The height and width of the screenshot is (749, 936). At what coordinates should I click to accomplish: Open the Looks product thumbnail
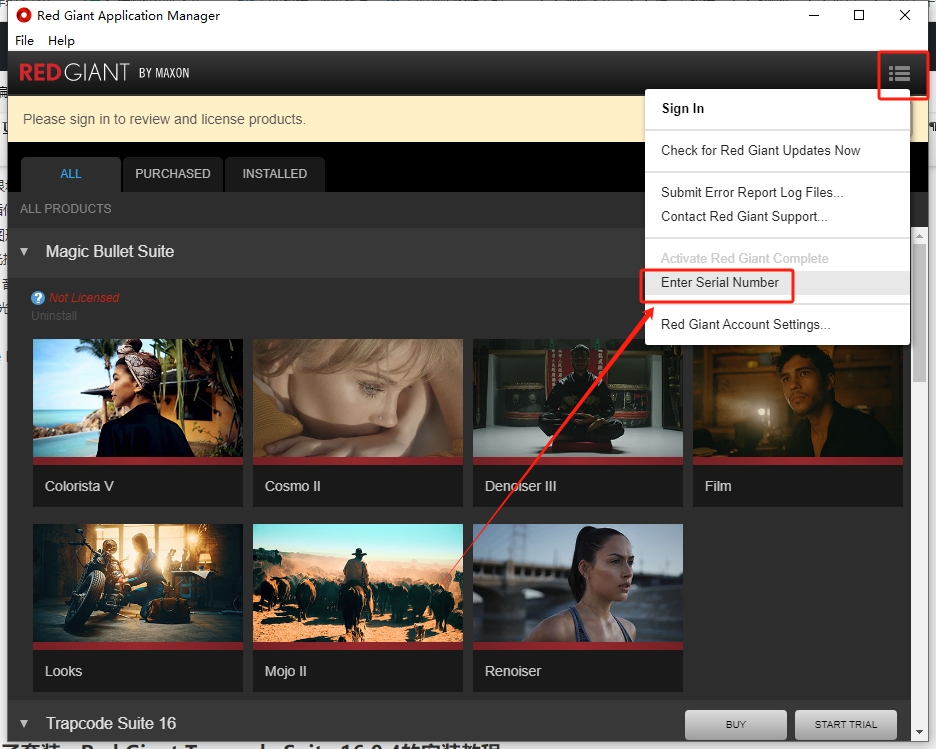coord(138,583)
